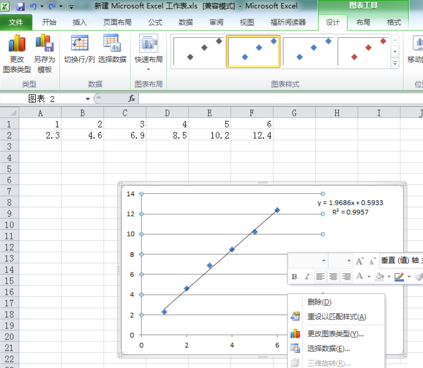The width and height of the screenshot is (423, 368).
Task: Open the Name Box dropdown arrow
Action: pyautogui.click(x=88, y=99)
